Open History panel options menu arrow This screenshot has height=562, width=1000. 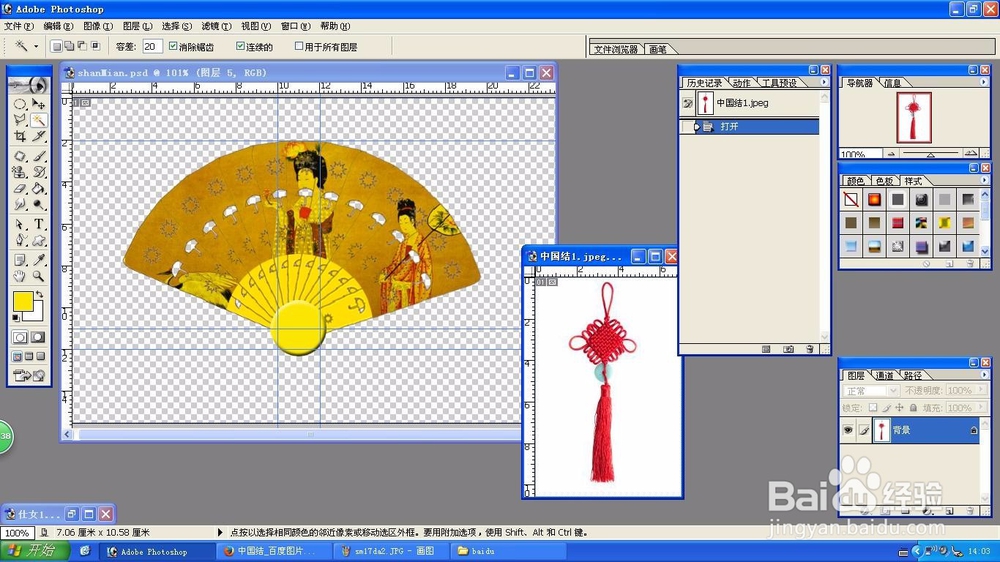(824, 82)
